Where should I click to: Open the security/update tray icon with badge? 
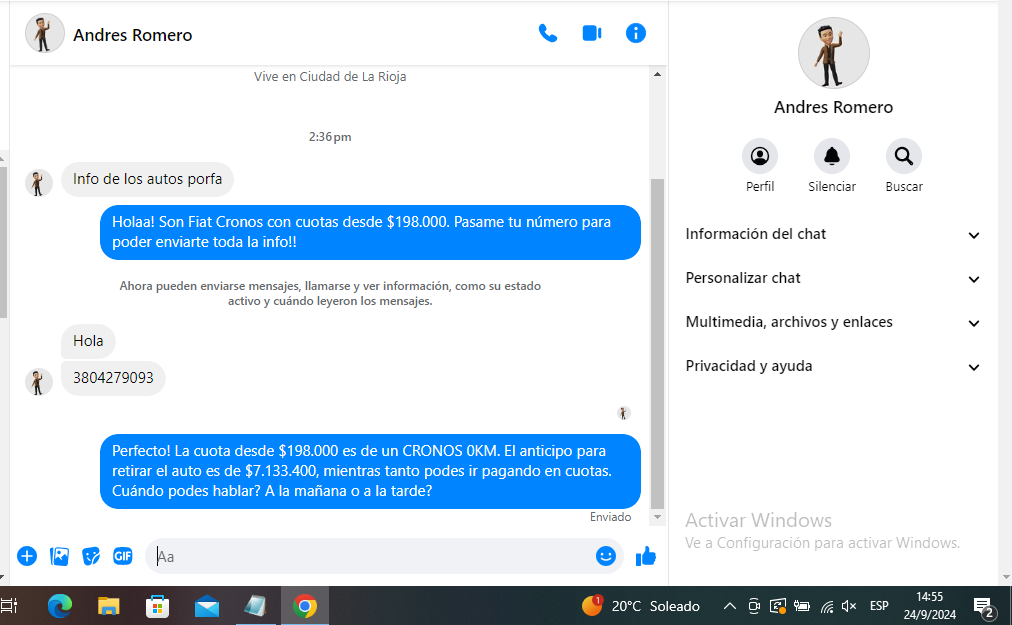tap(778, 606)
